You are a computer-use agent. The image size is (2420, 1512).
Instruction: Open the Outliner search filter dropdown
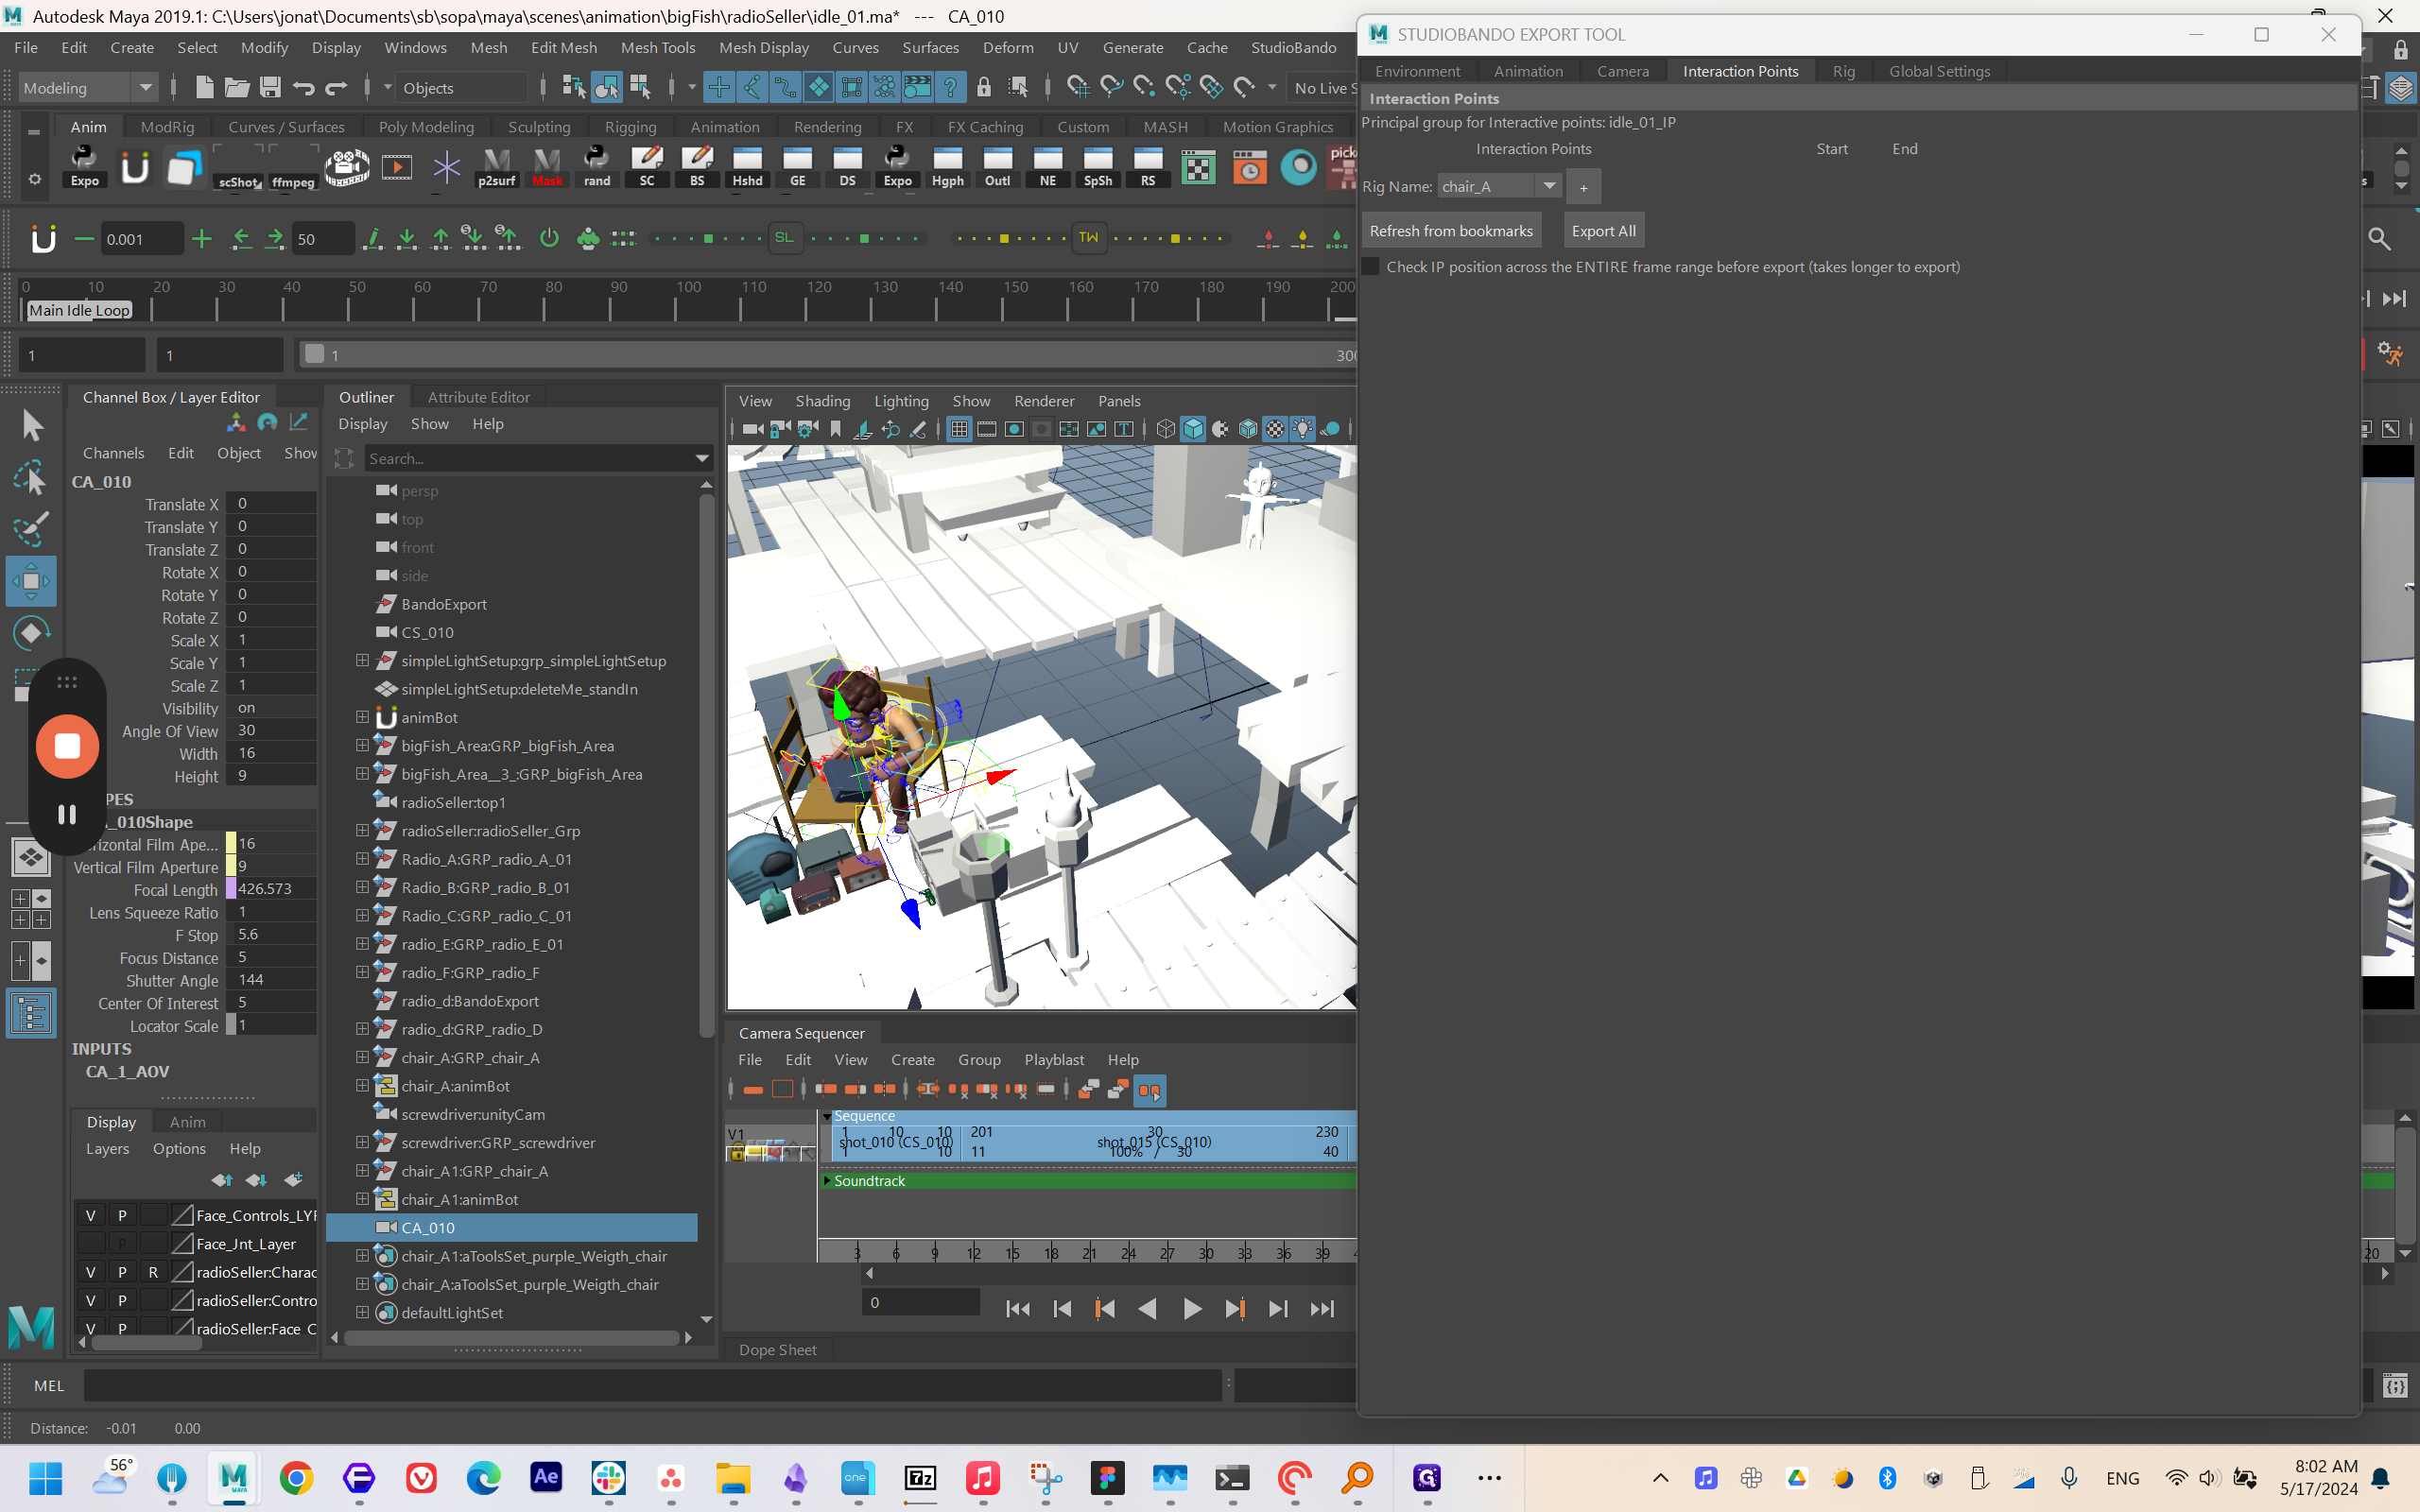[x=701, y=458]
